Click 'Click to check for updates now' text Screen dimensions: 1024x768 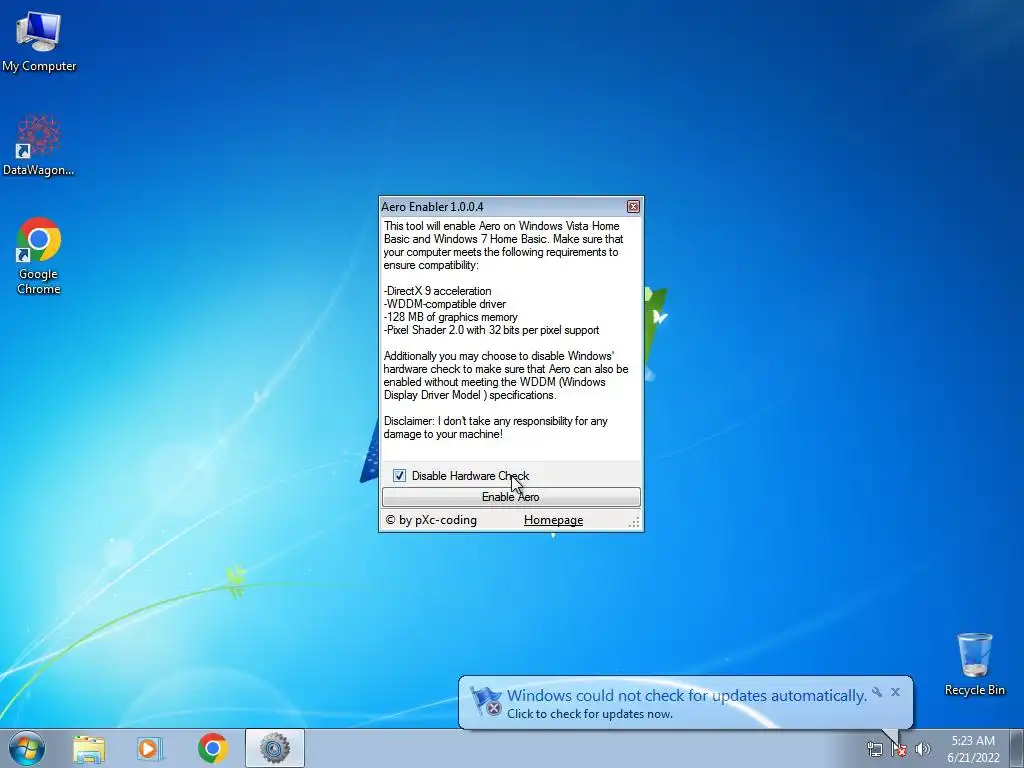click(x=590, y=714)
